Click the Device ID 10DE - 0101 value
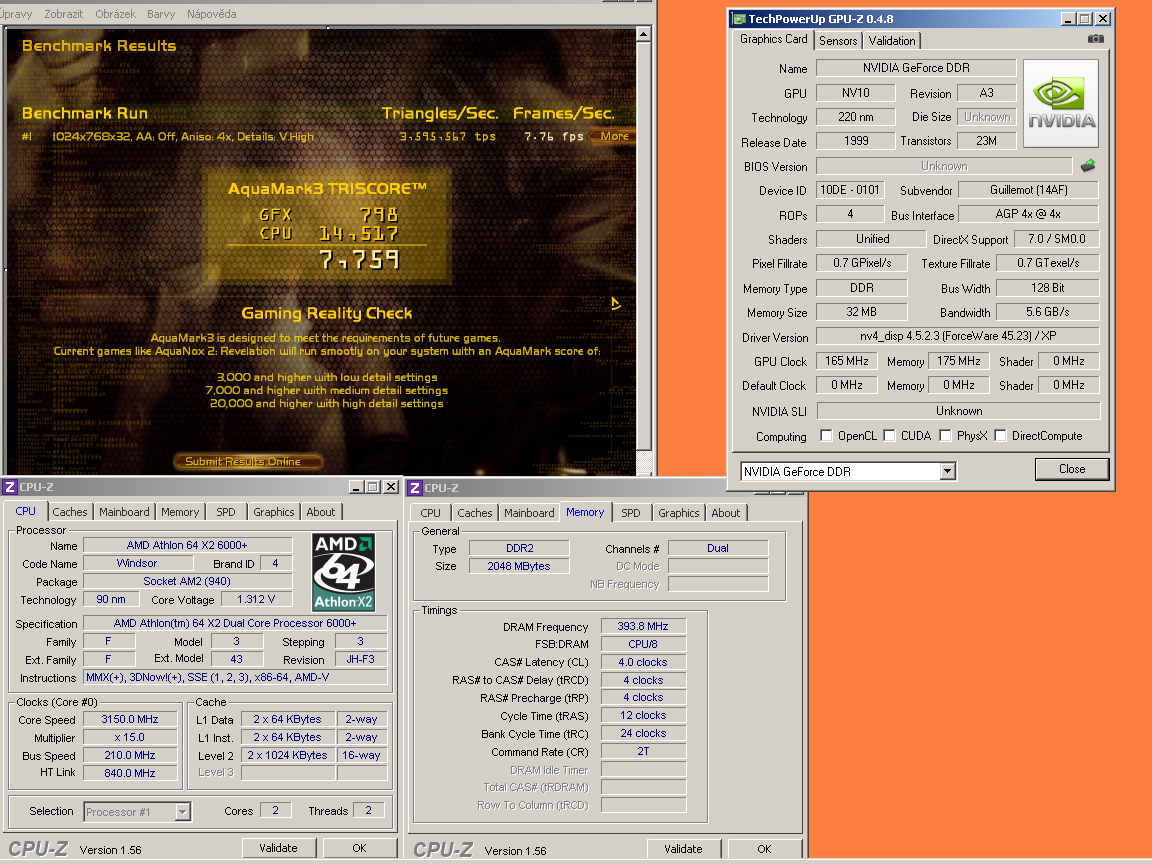 pyautogui.click(x=850, y=190)
